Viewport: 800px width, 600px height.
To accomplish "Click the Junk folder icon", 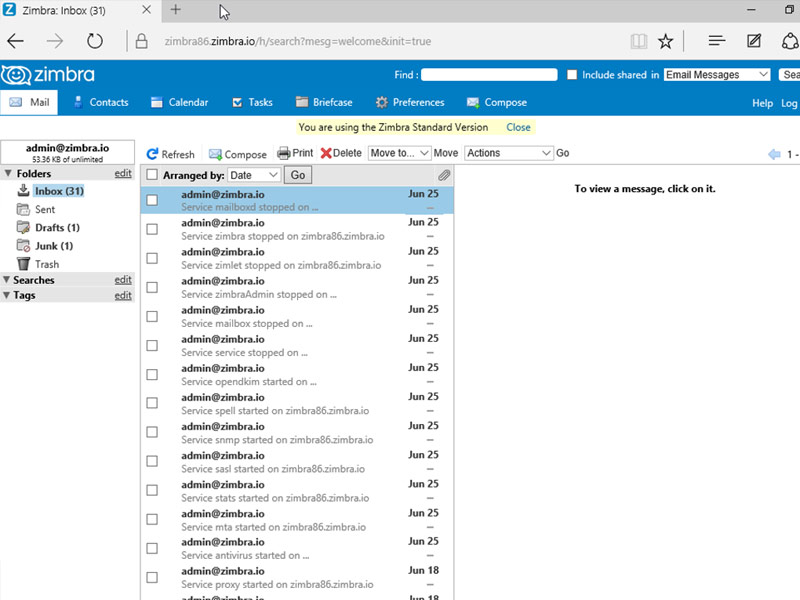I will tap(23, 246).
